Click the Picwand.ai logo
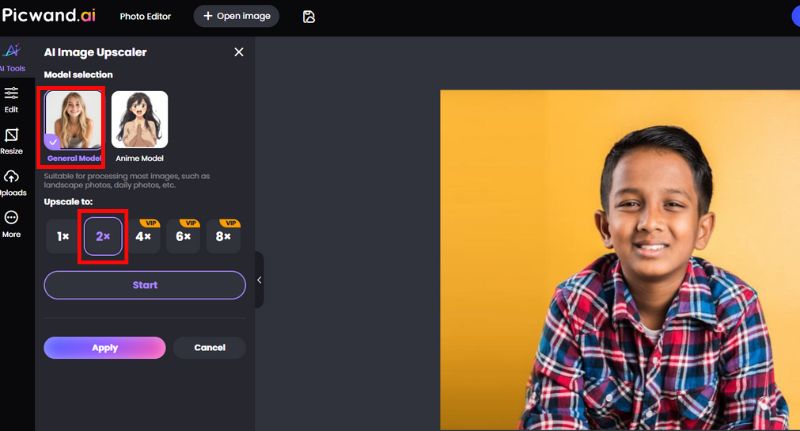Image resolution: width=800 pixels, height=431 pixels. (49, 16)
